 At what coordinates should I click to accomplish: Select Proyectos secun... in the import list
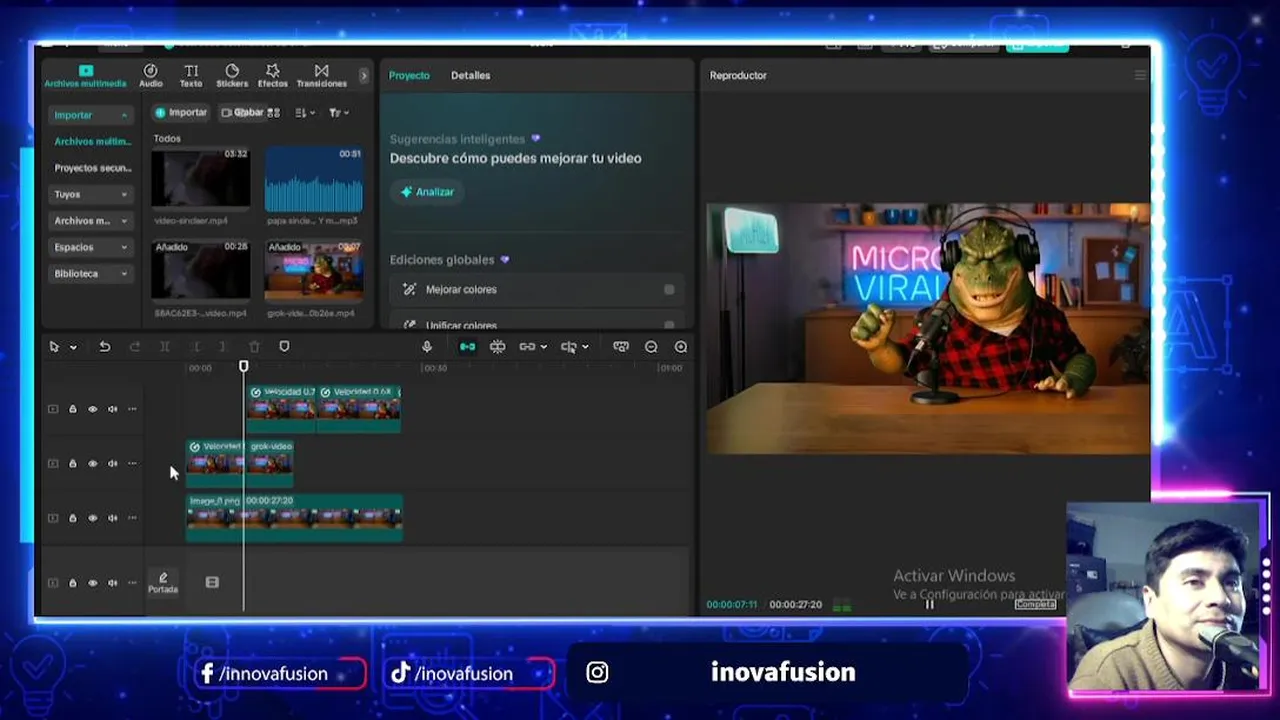point(92,168)
